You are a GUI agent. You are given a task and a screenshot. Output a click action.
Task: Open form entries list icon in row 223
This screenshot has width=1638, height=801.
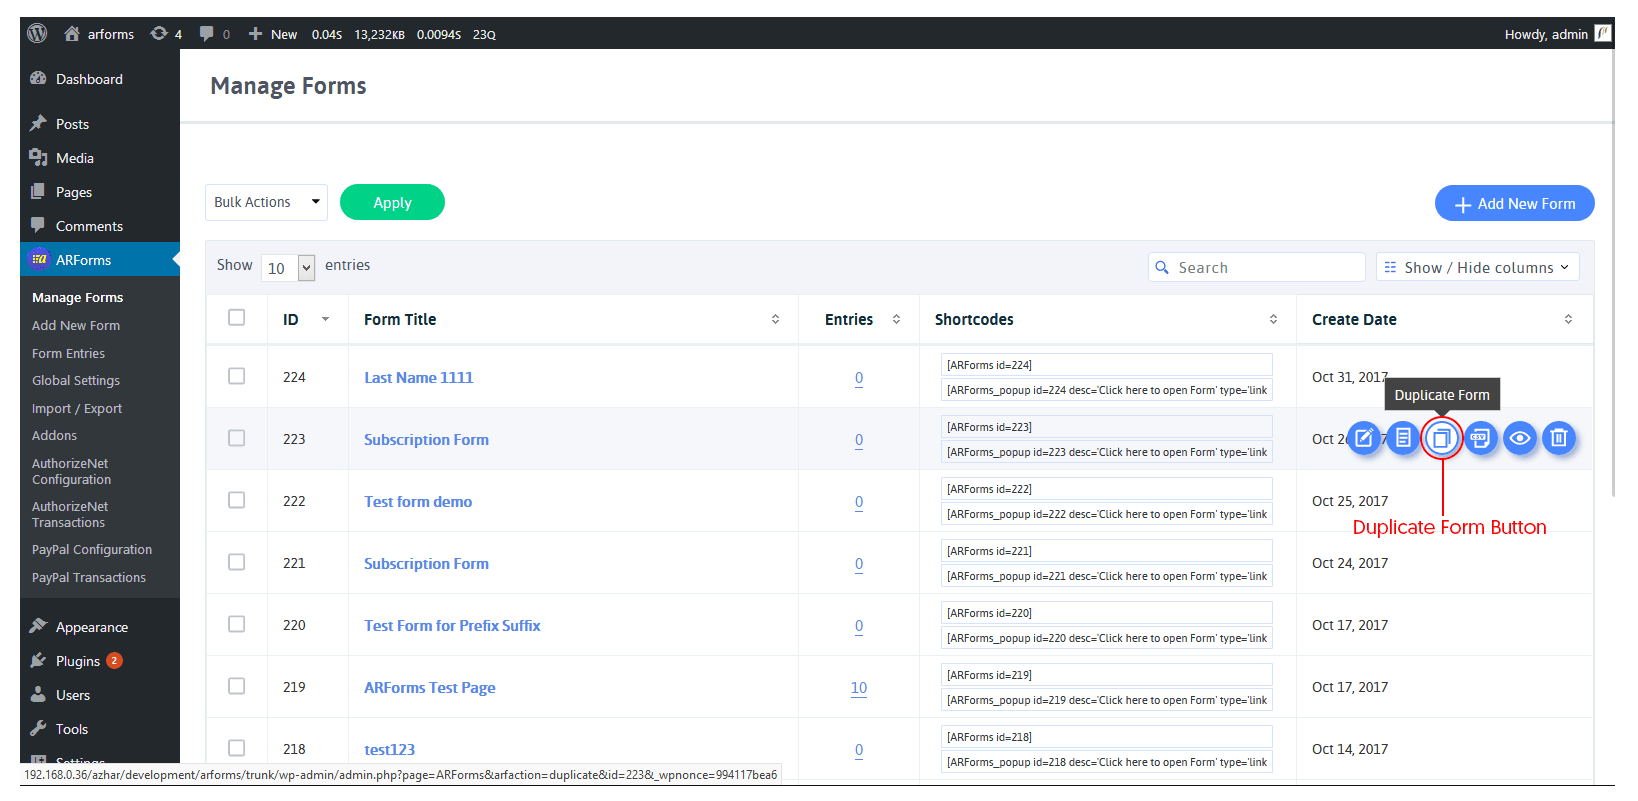click(x=1403, y=438)
